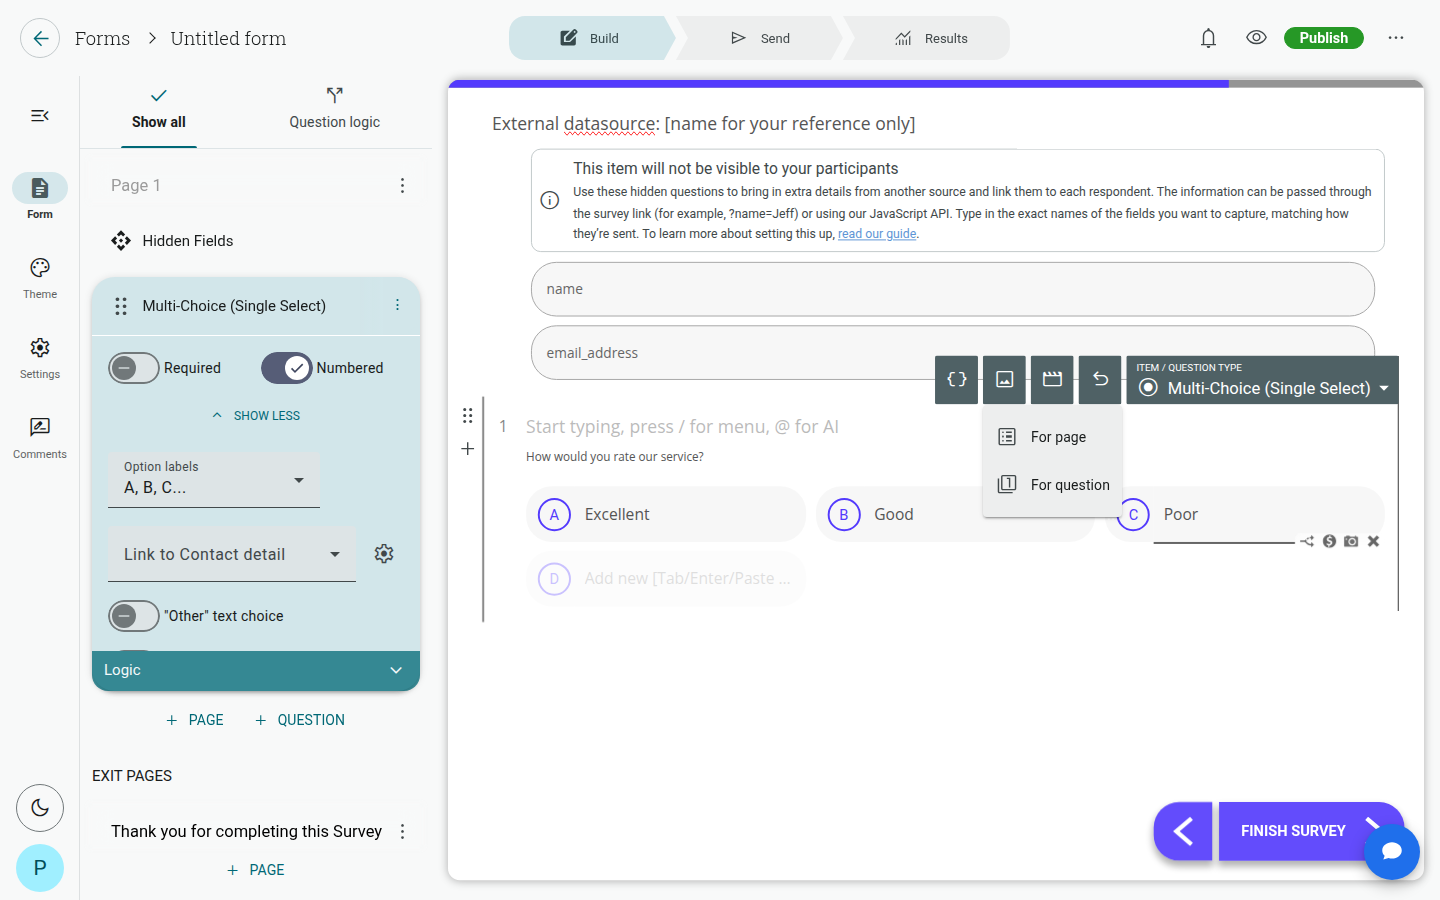The height and width of the screenshot is (900, 1440).
Task: Expand the Logic section
Action: (x=256, y=670)
